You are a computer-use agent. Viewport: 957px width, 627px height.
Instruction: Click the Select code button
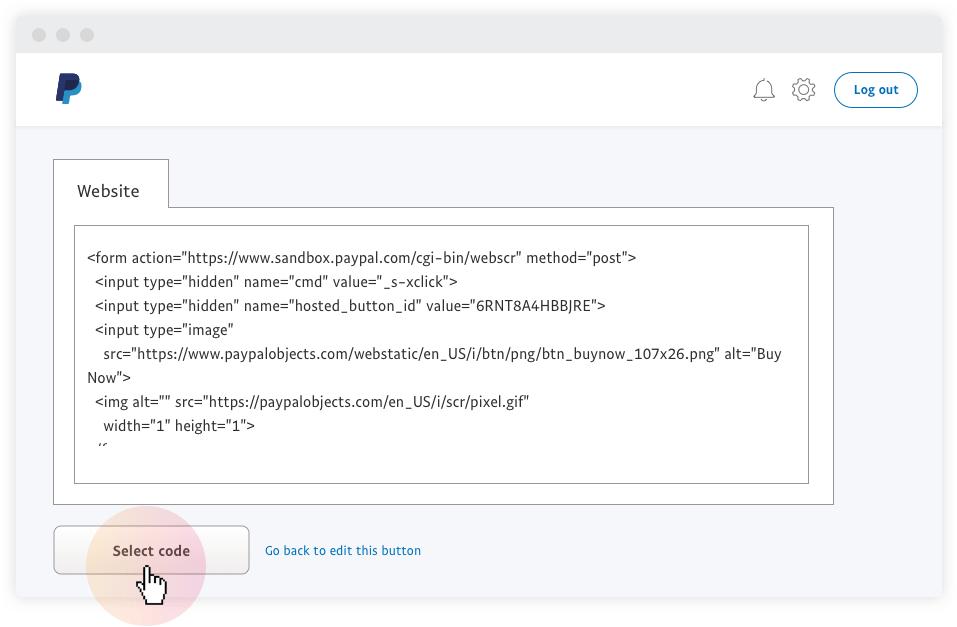pyautogui.click(x=151, y=550)
